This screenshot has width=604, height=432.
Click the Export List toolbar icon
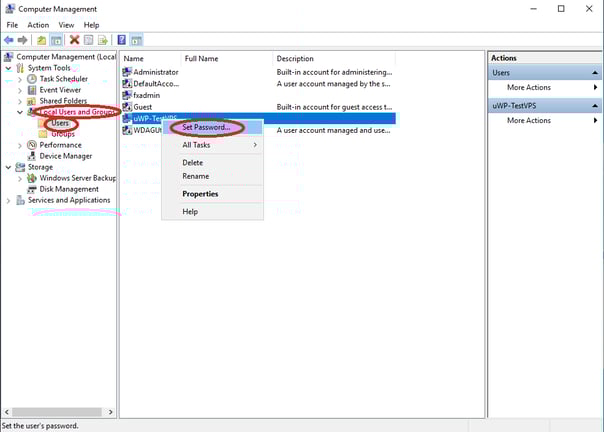pyautogui.click(x=103, y=40)
